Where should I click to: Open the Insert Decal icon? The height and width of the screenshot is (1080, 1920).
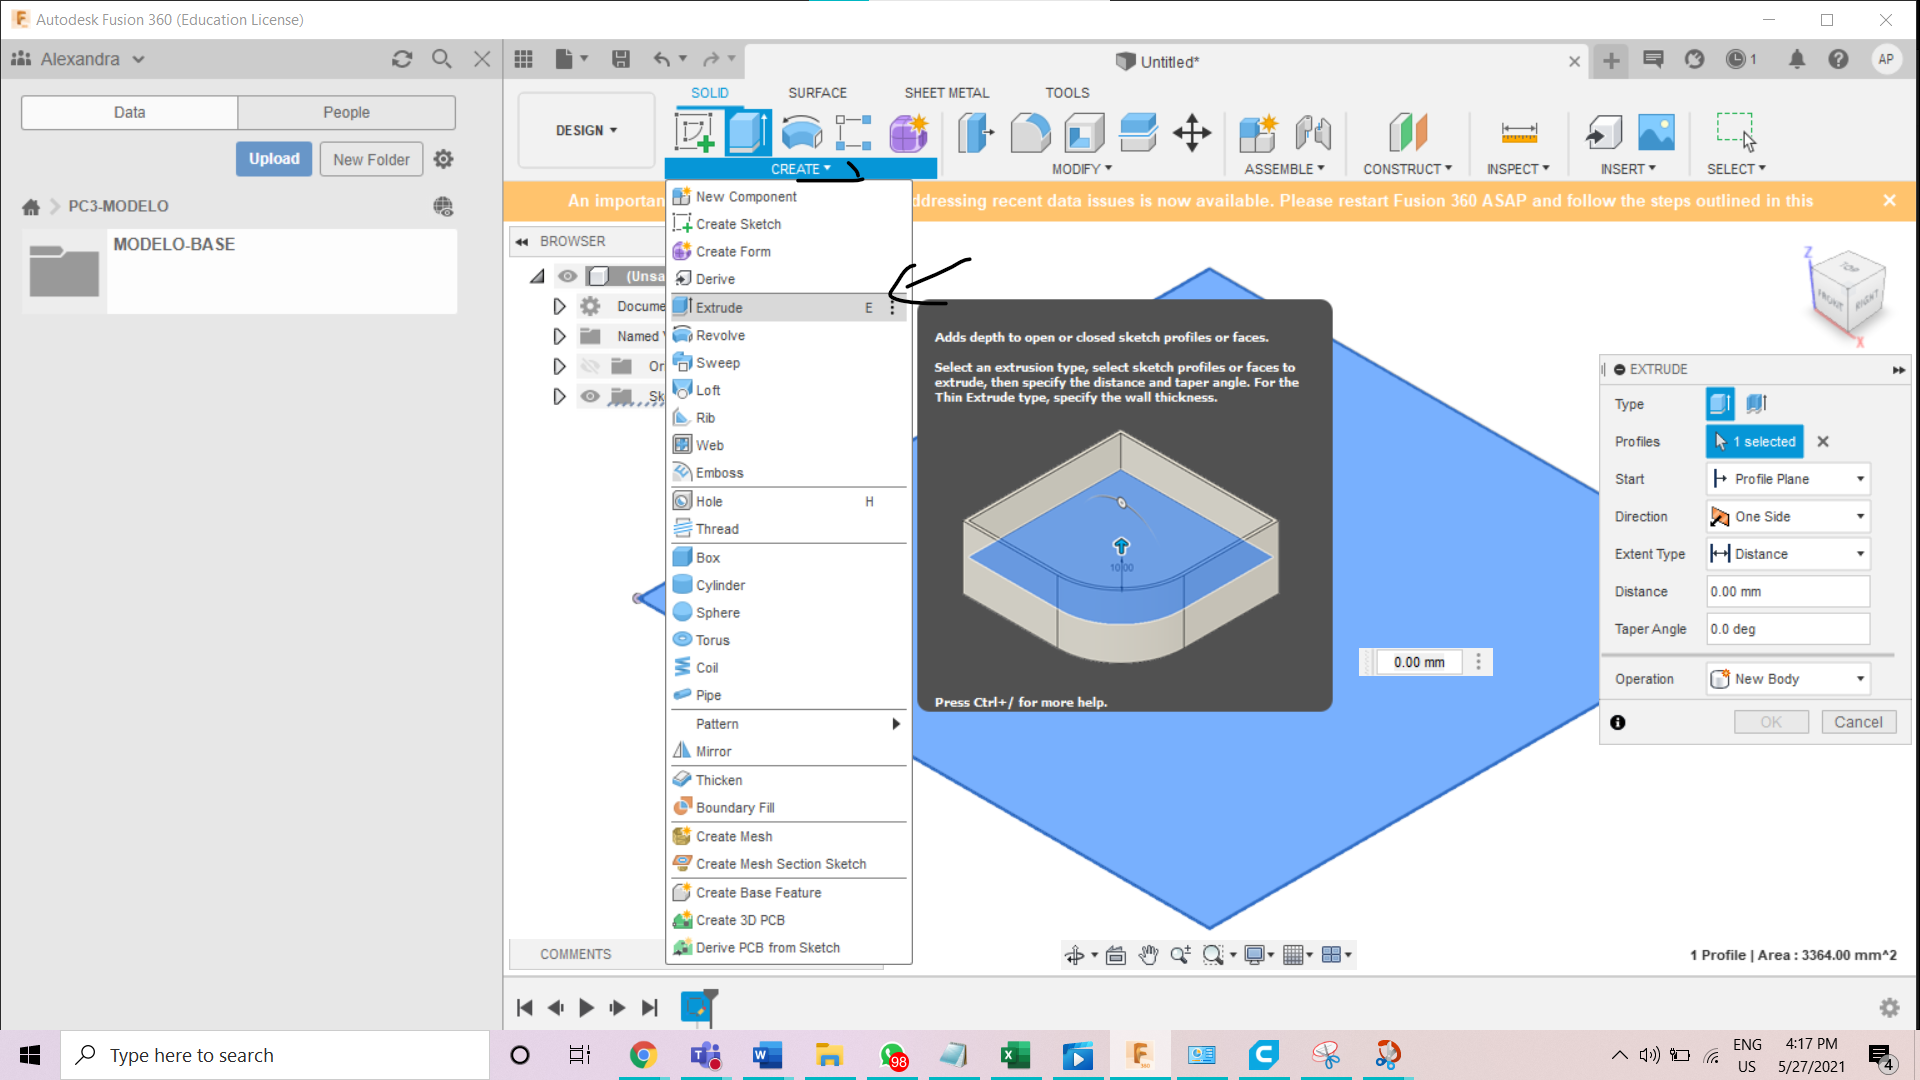coord(1656,132)
